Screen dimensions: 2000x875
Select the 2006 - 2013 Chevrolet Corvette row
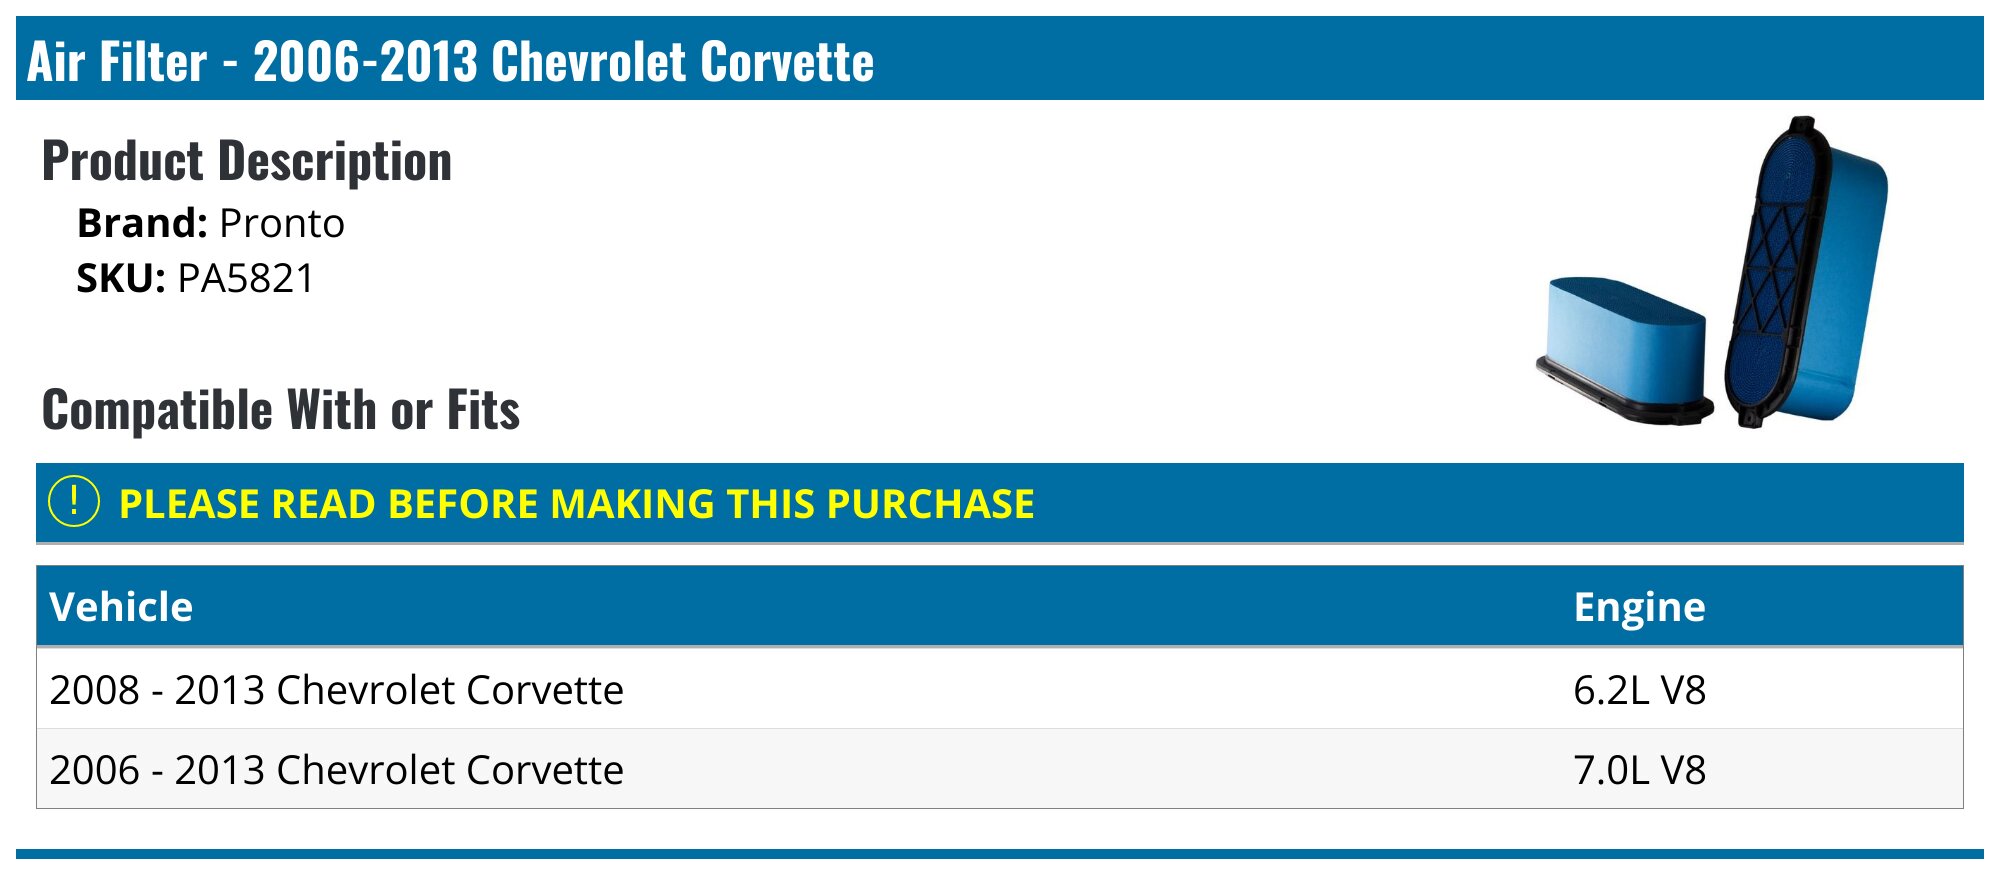[x=336, y=770]
